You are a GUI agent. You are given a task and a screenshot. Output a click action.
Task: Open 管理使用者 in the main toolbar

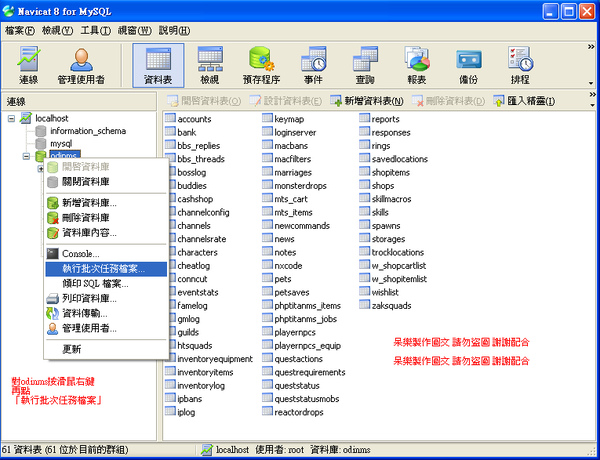click(81, 65)
